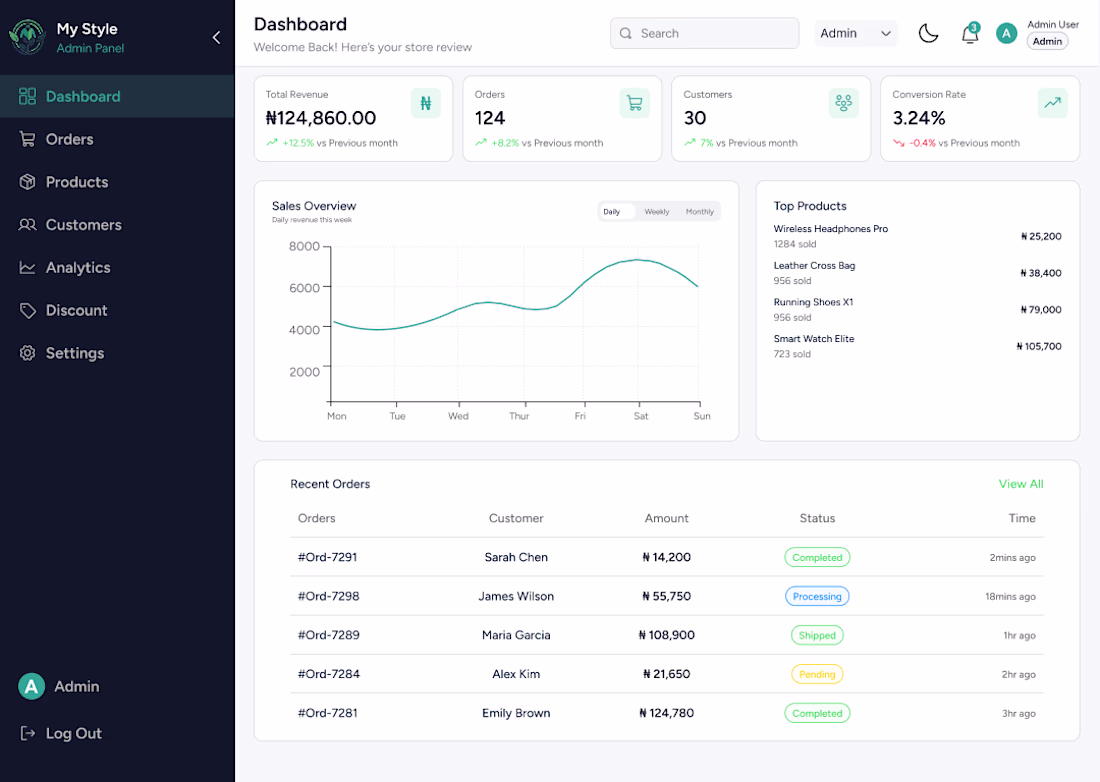Open the Discount menu item
Screen dimensions: 1100x782
(76, 310)
